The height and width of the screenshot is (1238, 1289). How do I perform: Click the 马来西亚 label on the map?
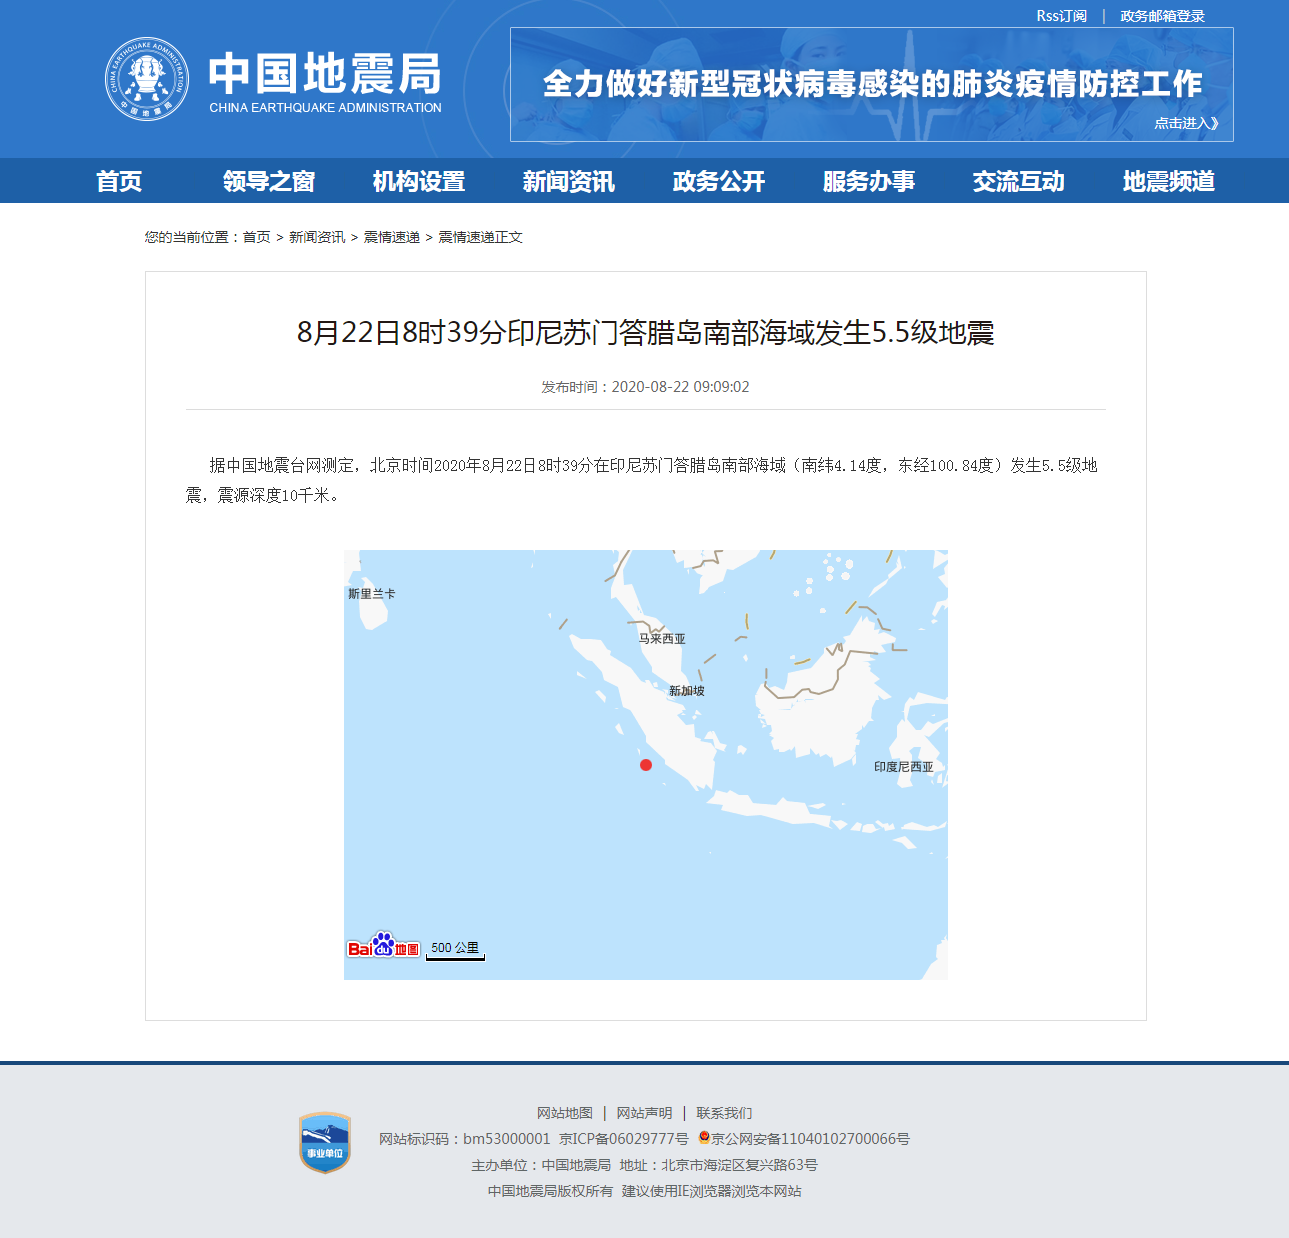pyautogui.click(x=662, y=638)
